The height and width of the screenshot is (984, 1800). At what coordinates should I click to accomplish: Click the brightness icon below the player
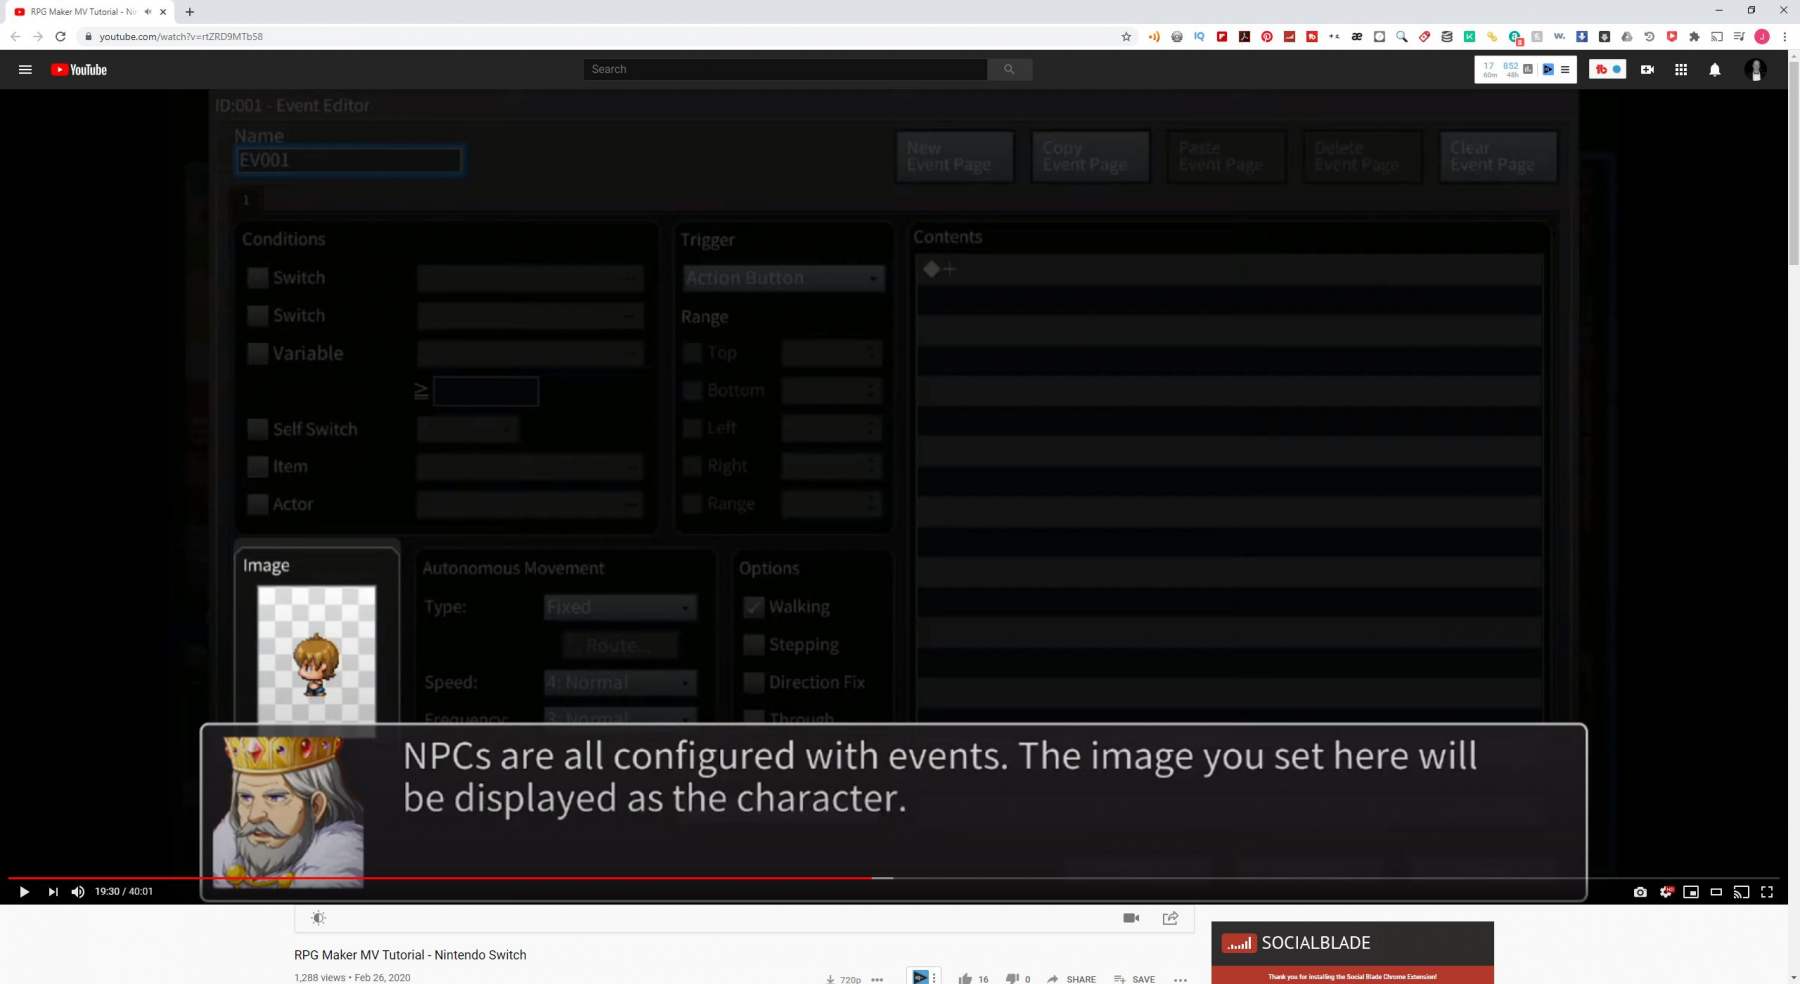[x=318, y=918]
